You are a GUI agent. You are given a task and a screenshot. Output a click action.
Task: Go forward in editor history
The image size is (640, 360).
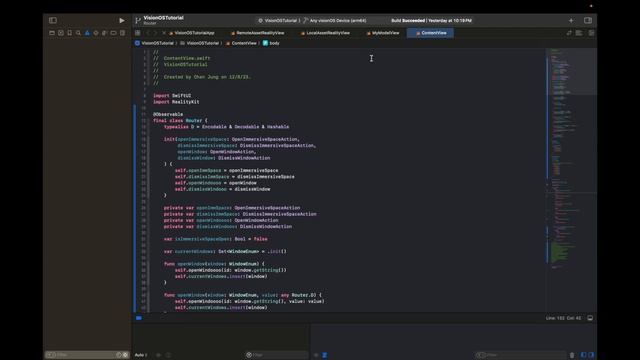pyautogui.click(x=156, y=33)
